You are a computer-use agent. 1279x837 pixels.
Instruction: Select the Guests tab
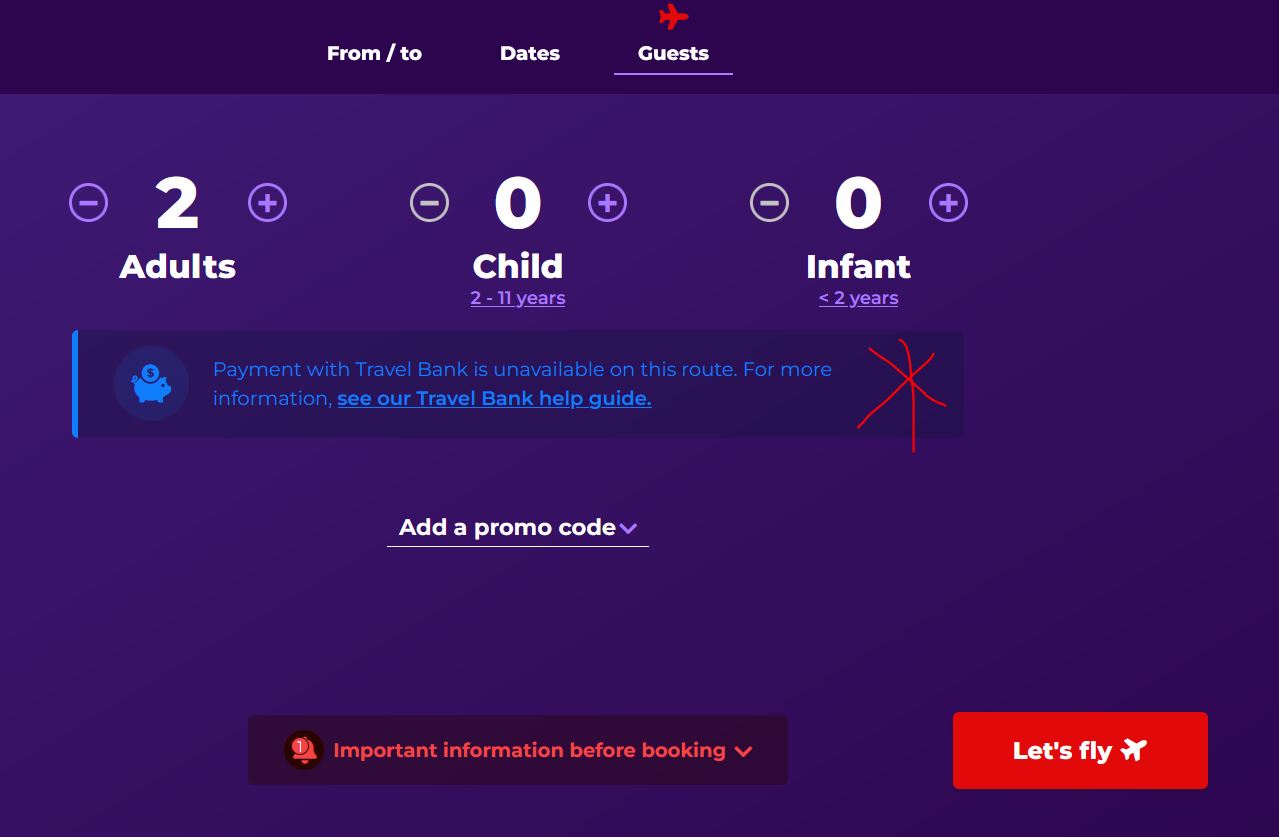point(673,53)
